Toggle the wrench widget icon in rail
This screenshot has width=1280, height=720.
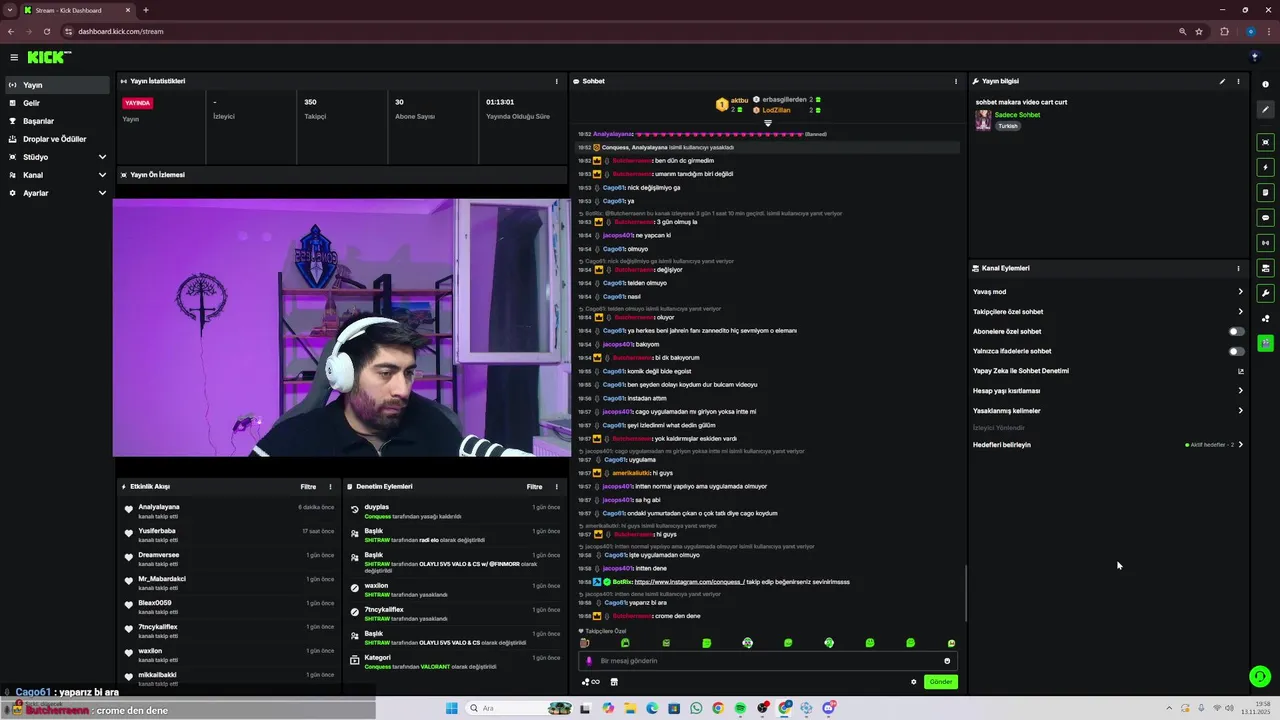click(1266, 293)
